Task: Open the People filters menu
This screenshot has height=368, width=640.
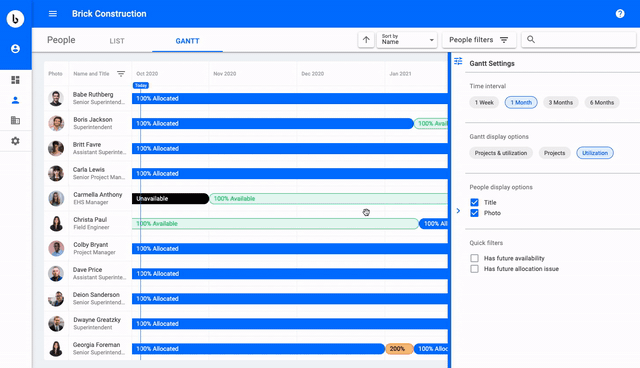Action: click(479, 40)
